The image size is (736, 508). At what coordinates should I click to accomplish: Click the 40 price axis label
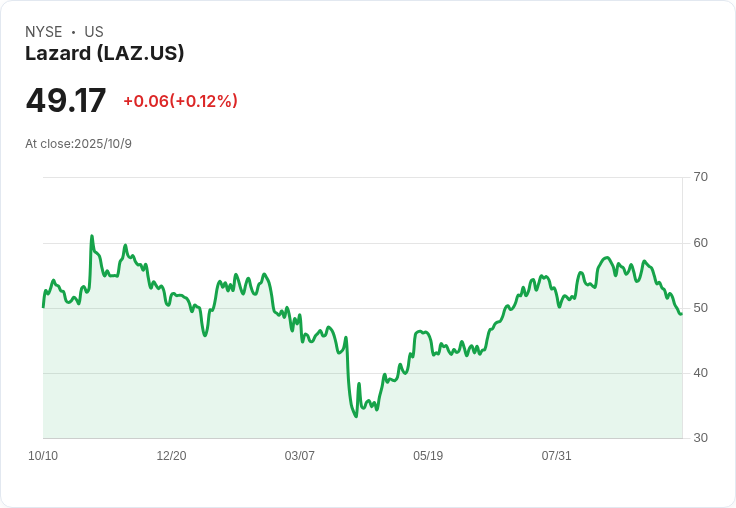tap(700, 373)
